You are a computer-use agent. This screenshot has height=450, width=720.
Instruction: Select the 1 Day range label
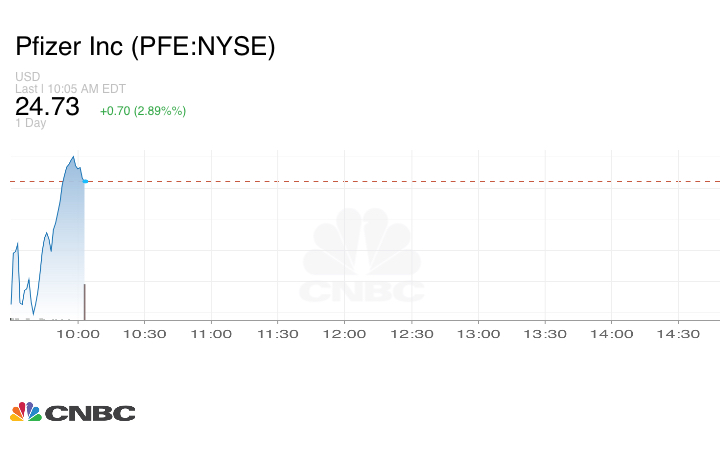[x=31, y=123]
